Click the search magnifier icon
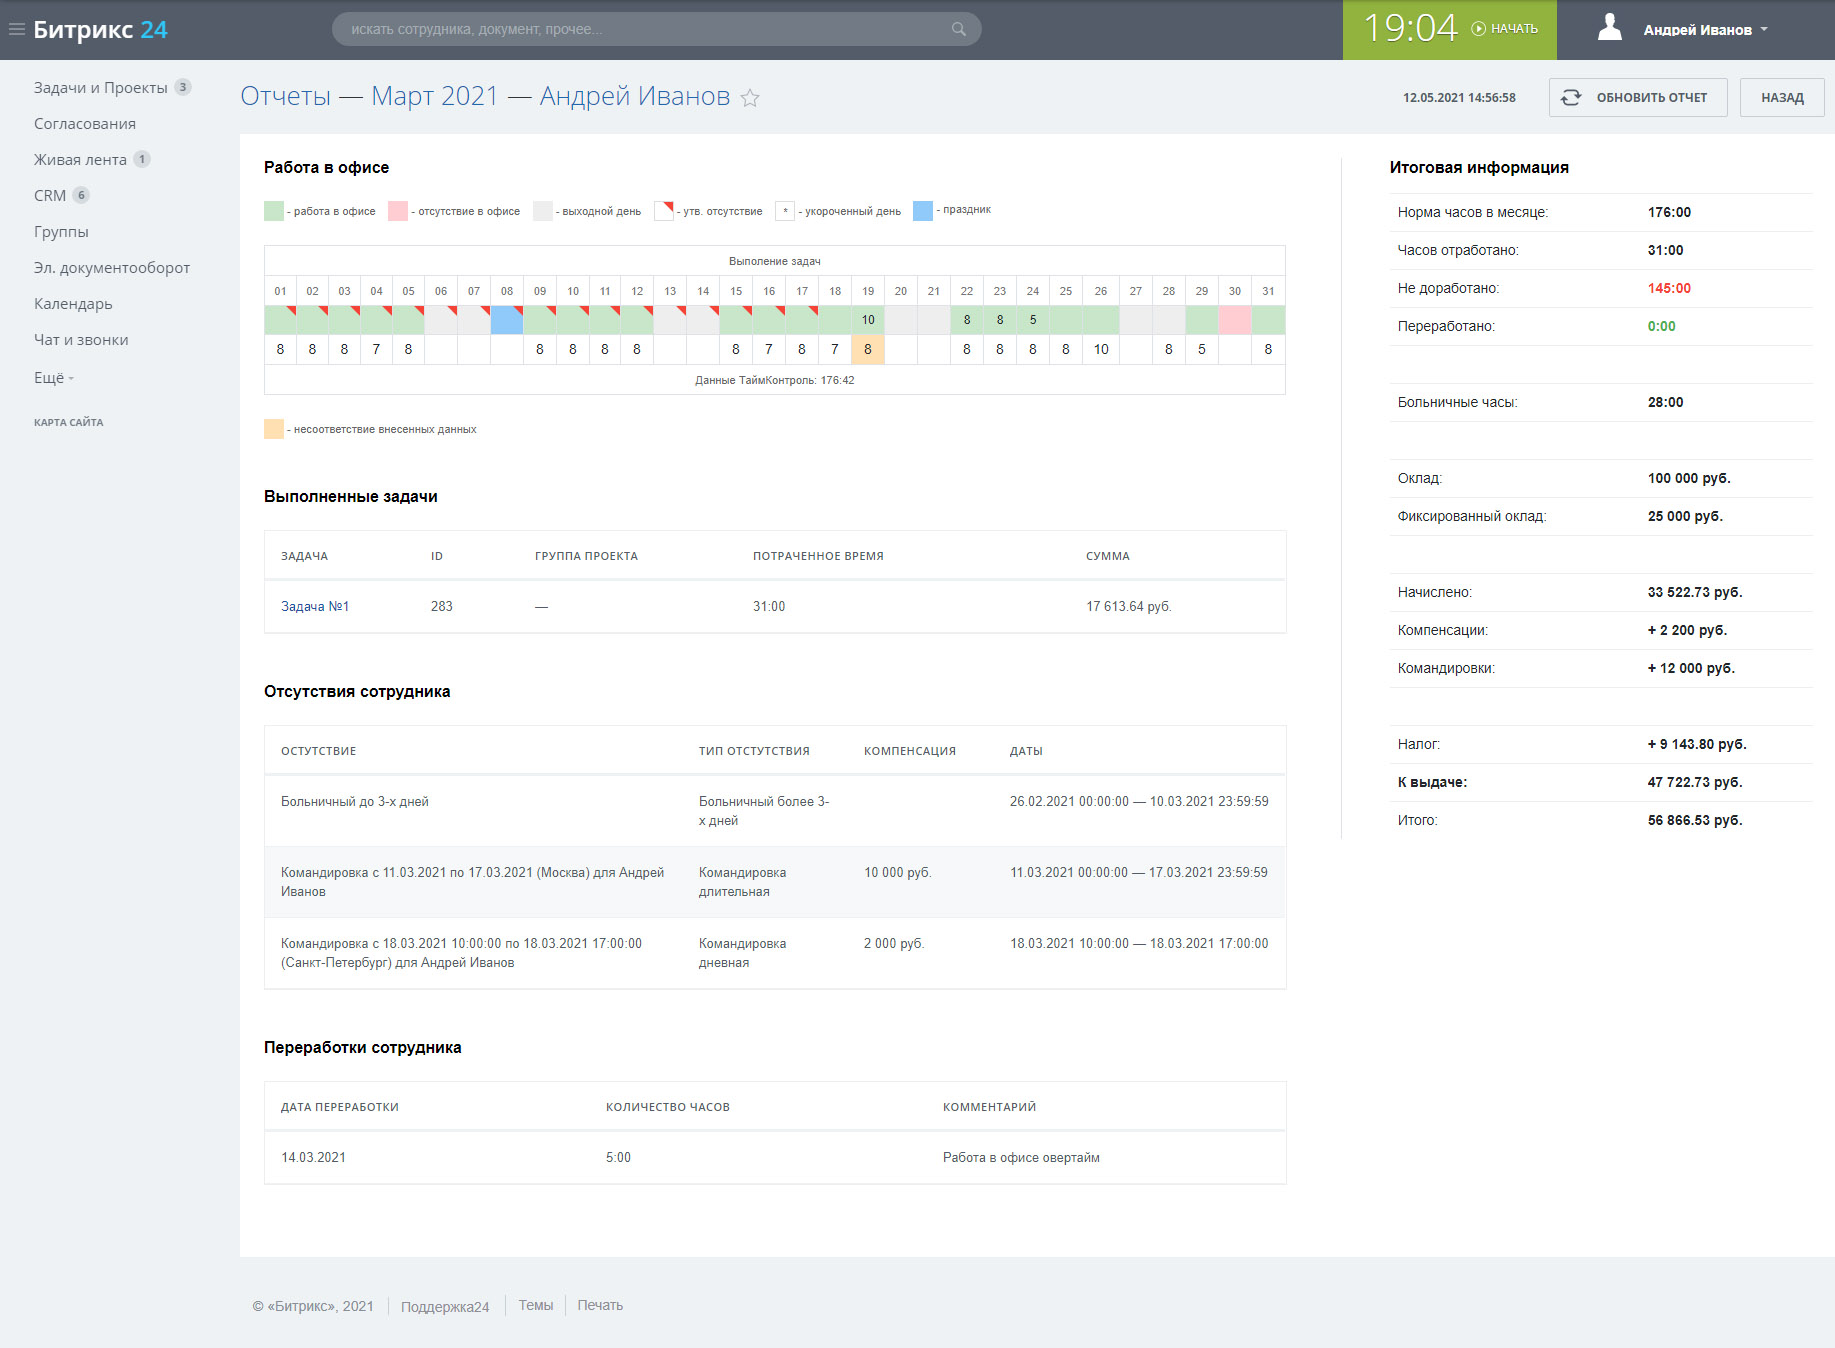Viewport: 1835px width, 1348px height. 958,29
